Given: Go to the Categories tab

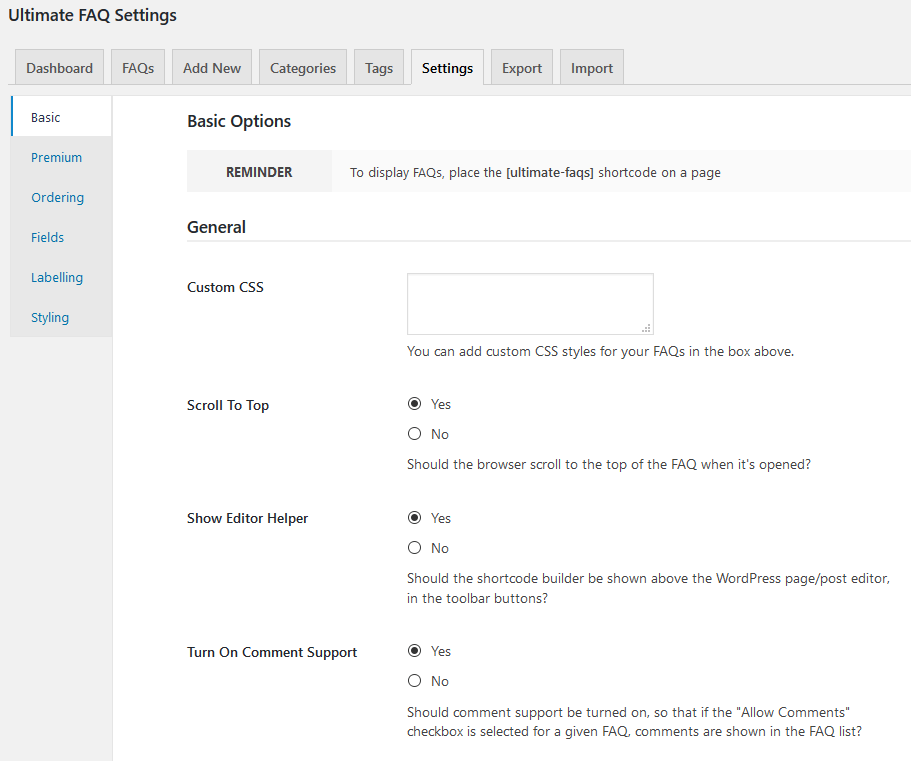Looking at the screenshot, I should tap(303, 68).
